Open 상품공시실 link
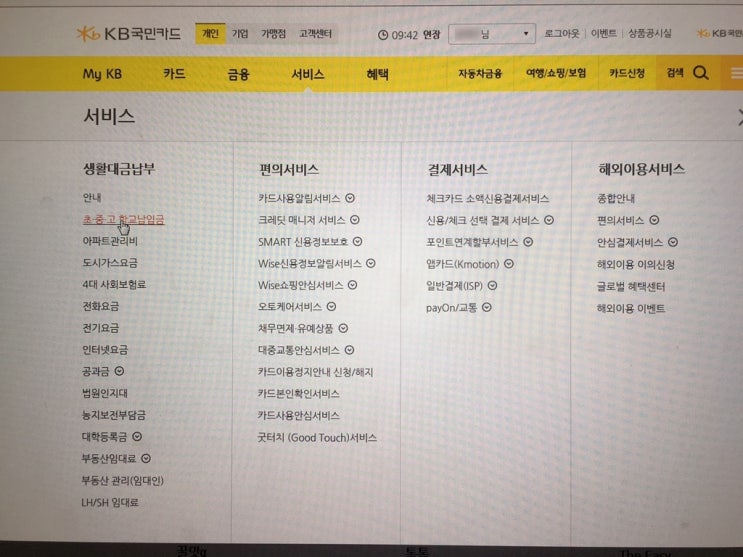 [650, 33]
